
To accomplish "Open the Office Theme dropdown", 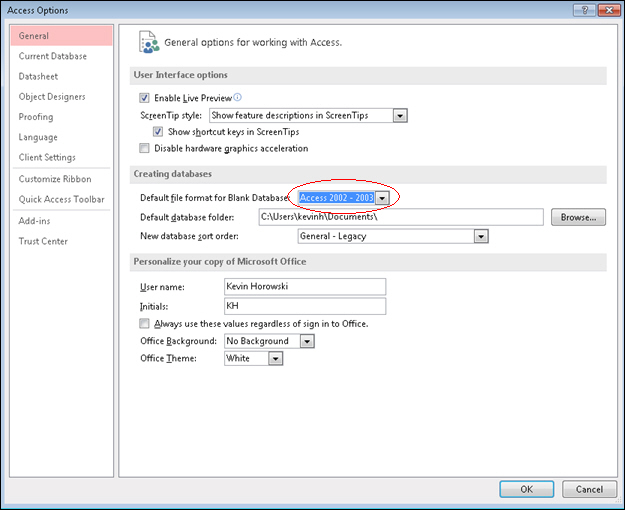I will [x=275, y=358].
